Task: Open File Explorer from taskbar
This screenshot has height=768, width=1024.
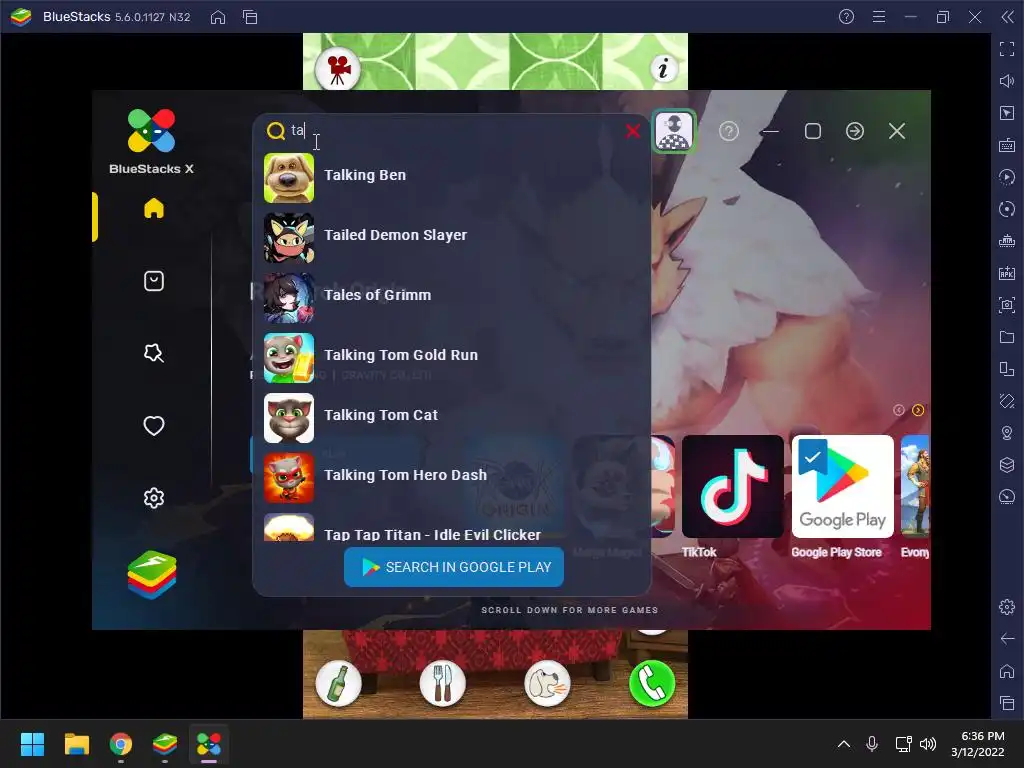Action: click(76, 744)
